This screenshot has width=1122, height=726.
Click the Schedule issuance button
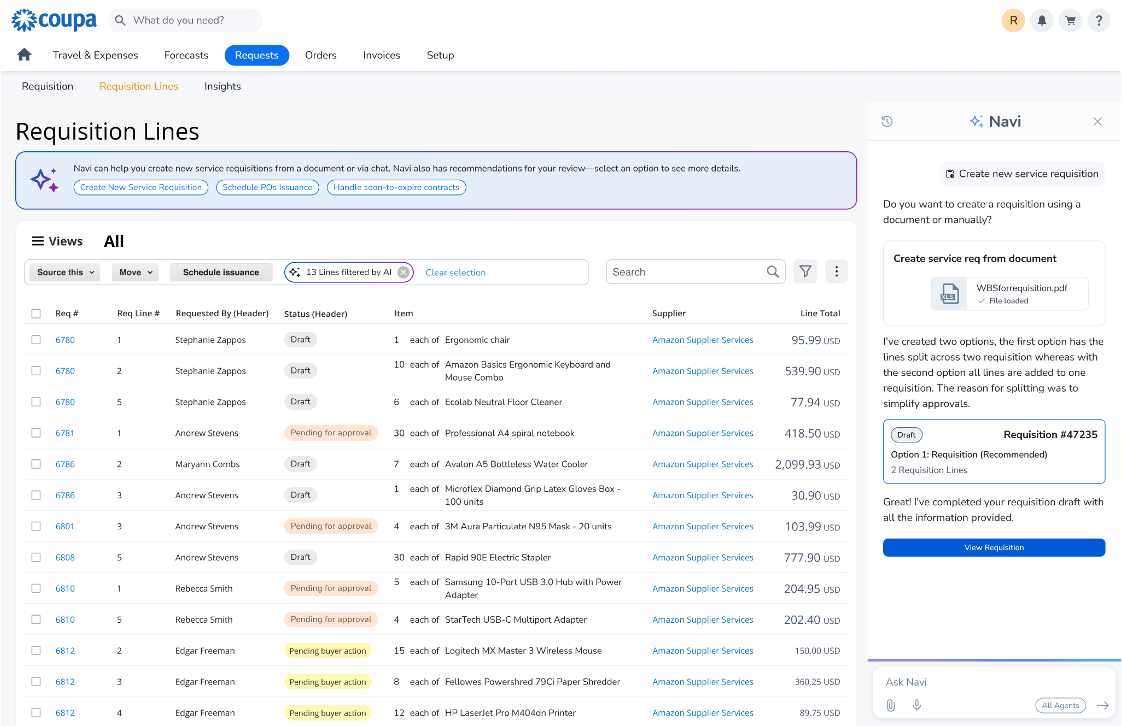coord(221,273)
